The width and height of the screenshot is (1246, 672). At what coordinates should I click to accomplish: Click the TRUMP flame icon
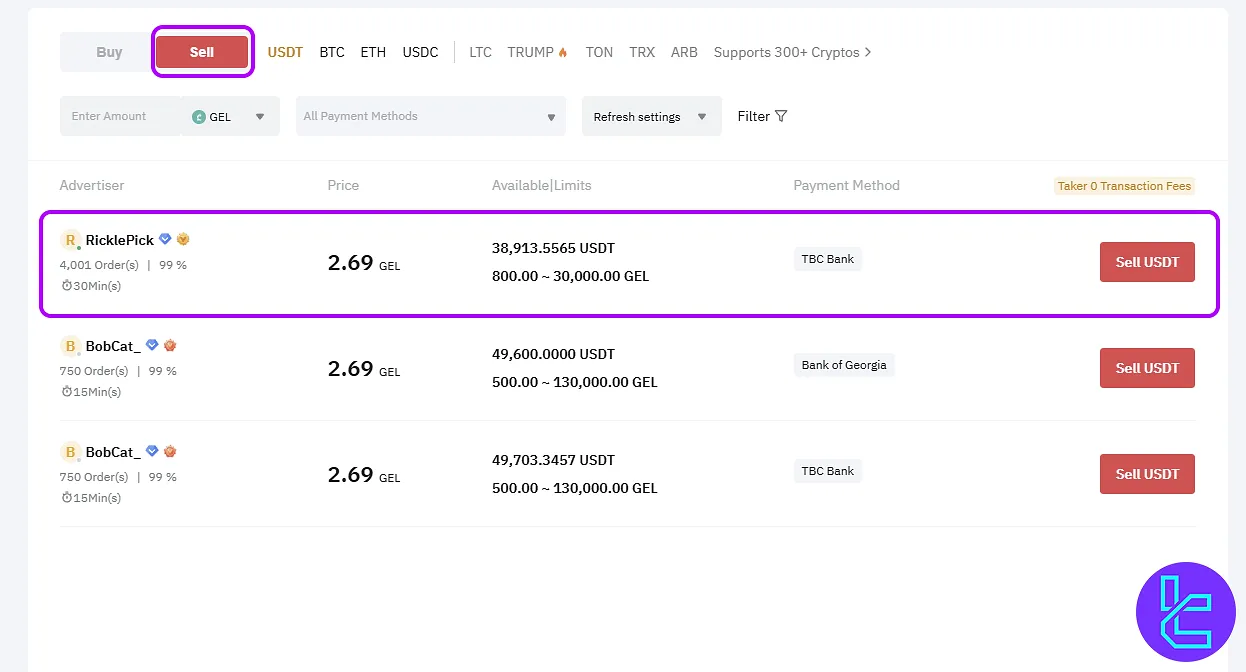(563, 52)
